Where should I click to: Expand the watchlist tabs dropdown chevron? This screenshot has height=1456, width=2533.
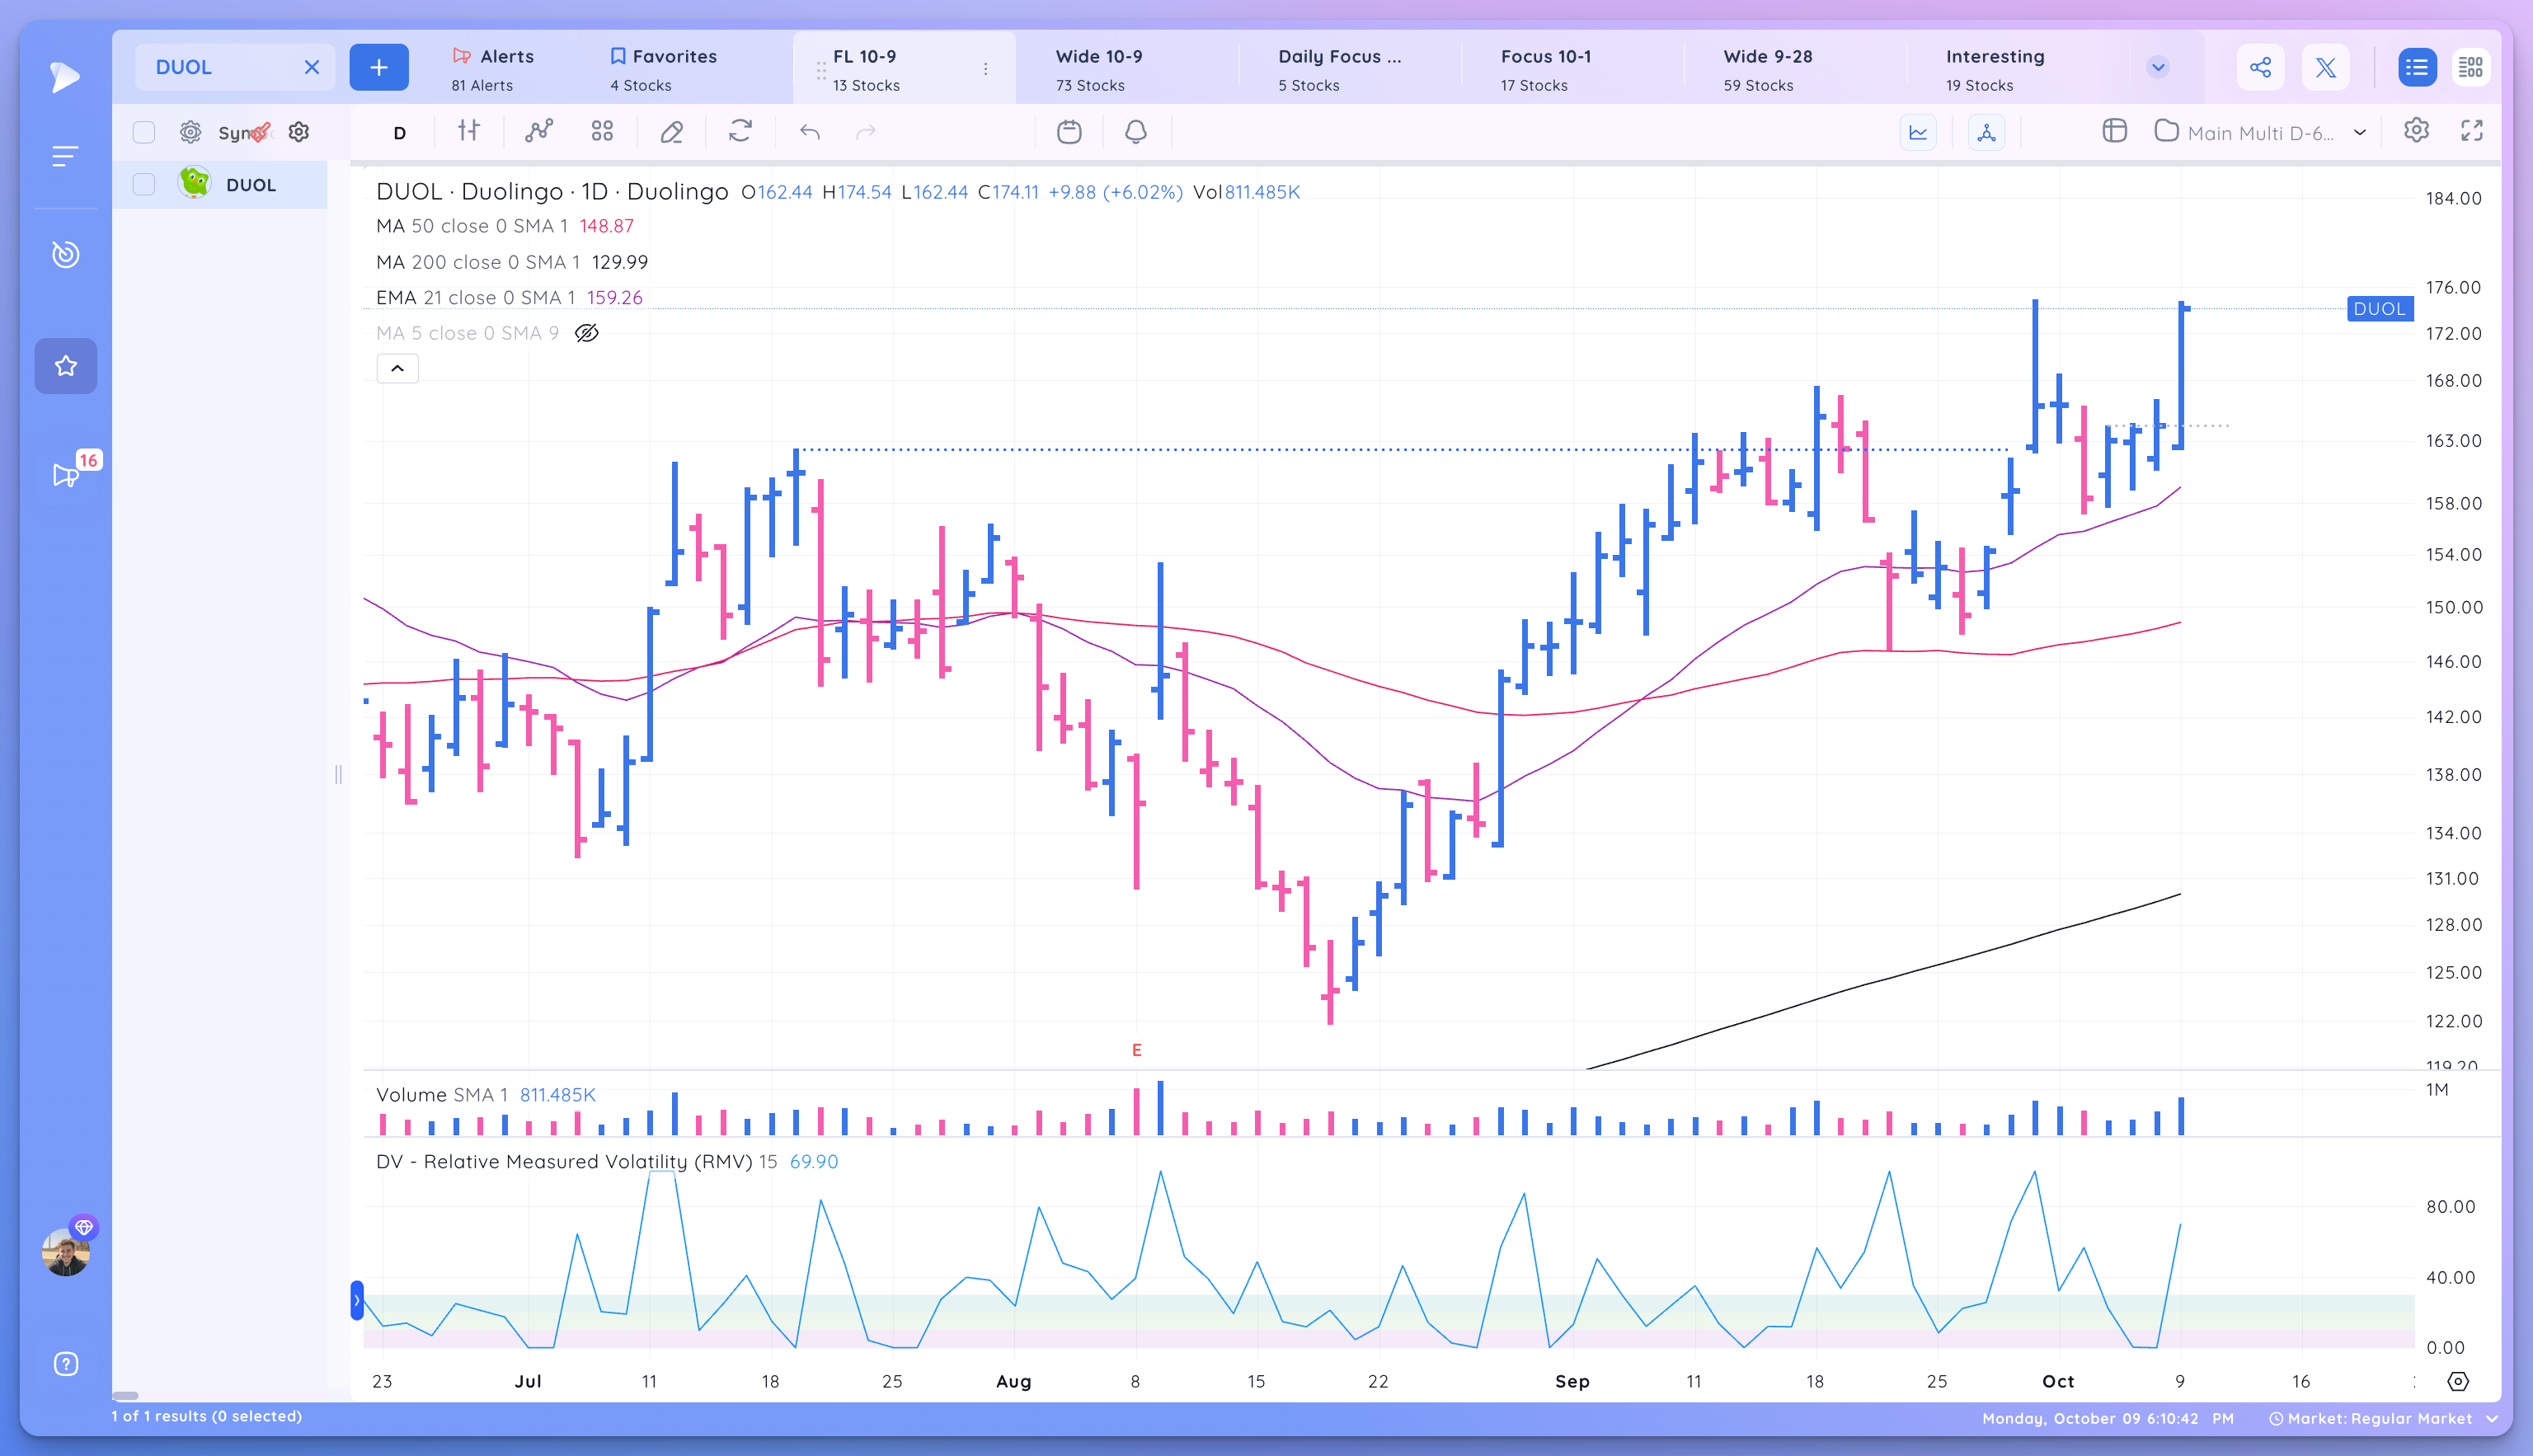pyautogui.click(x=2158, y=67)
